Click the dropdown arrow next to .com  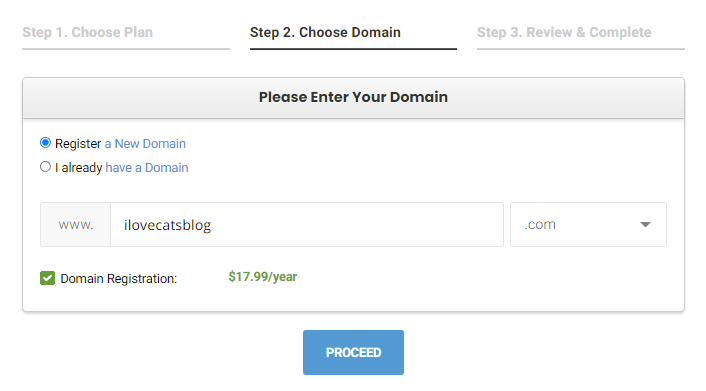(x=645, y=224)
